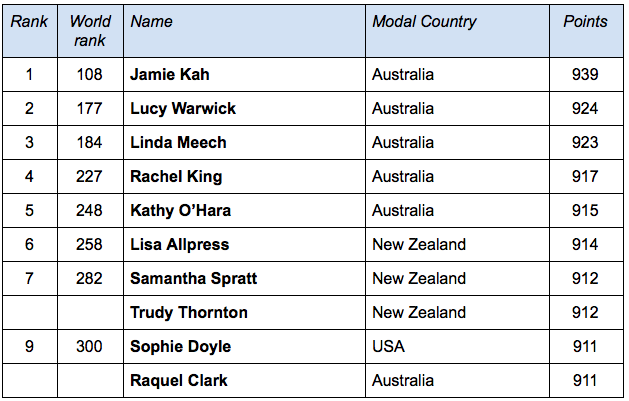Select Trudy Thornton's name cell
The width and height of the screenshot is (629, 401).
[x=189, y=313]
